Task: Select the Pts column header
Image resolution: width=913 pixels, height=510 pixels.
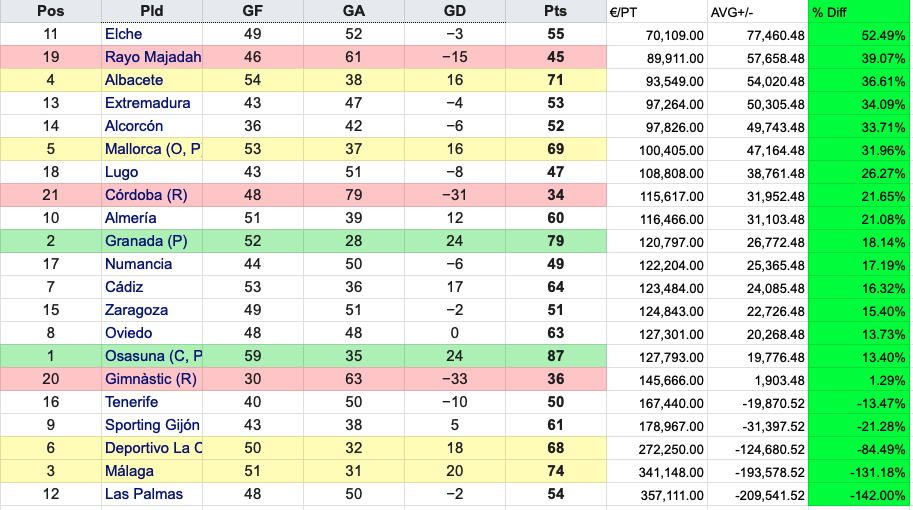Action: (x=555, y=11)
